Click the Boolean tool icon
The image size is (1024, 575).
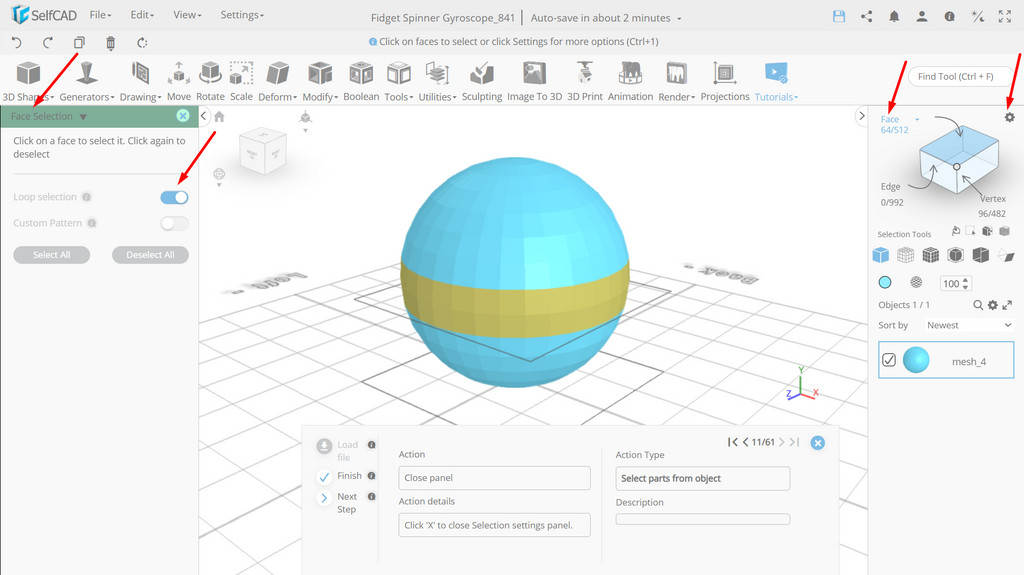coord(360,74)
